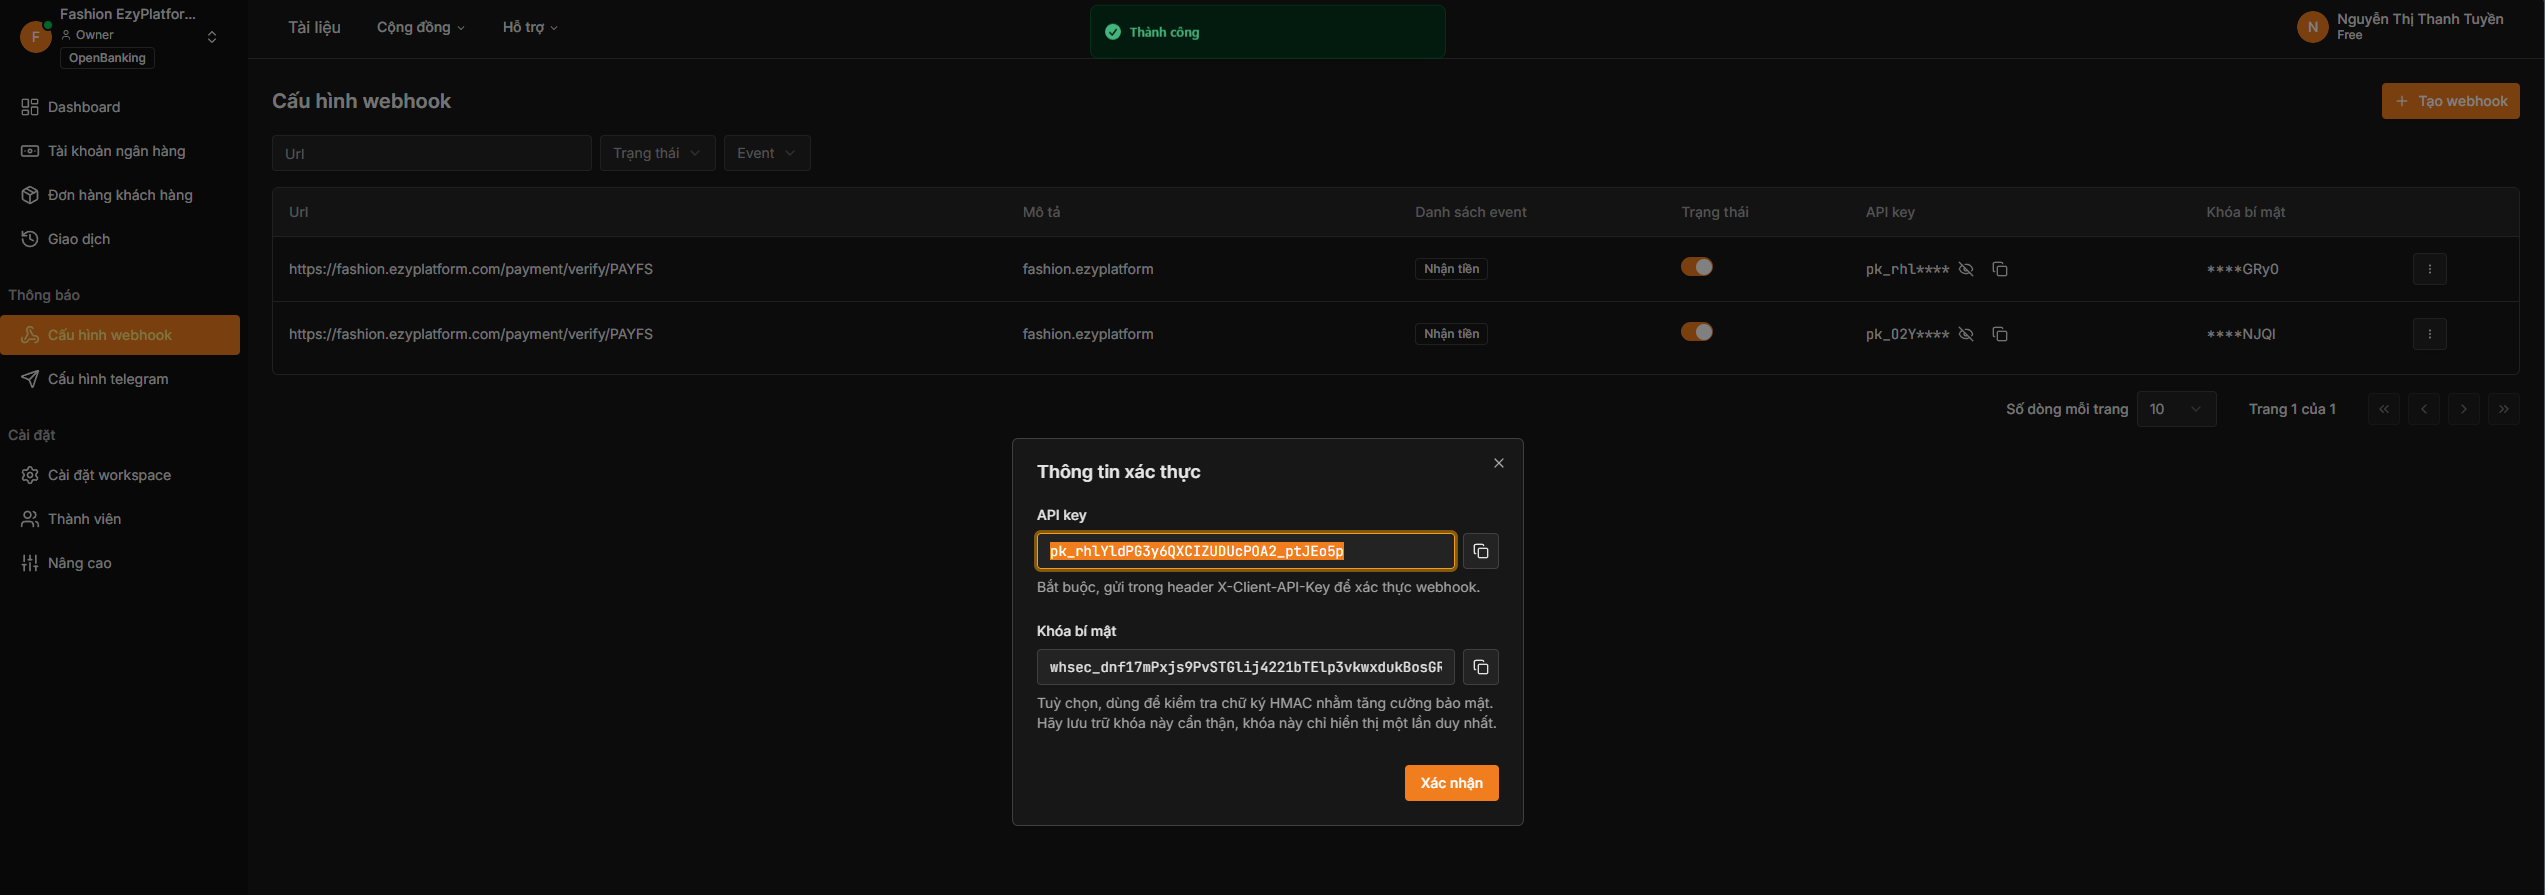Click the Tạo webhook button

pos(2450,101)
